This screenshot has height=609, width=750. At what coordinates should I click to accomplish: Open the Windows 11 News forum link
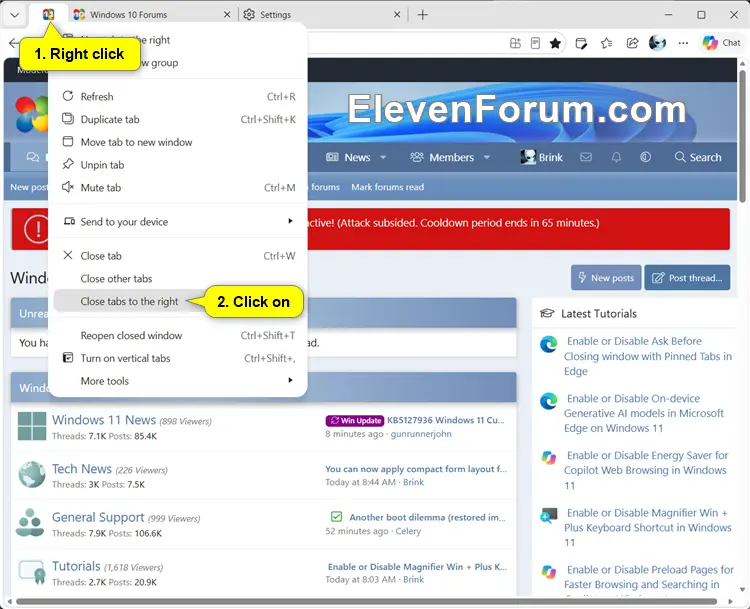104,420
